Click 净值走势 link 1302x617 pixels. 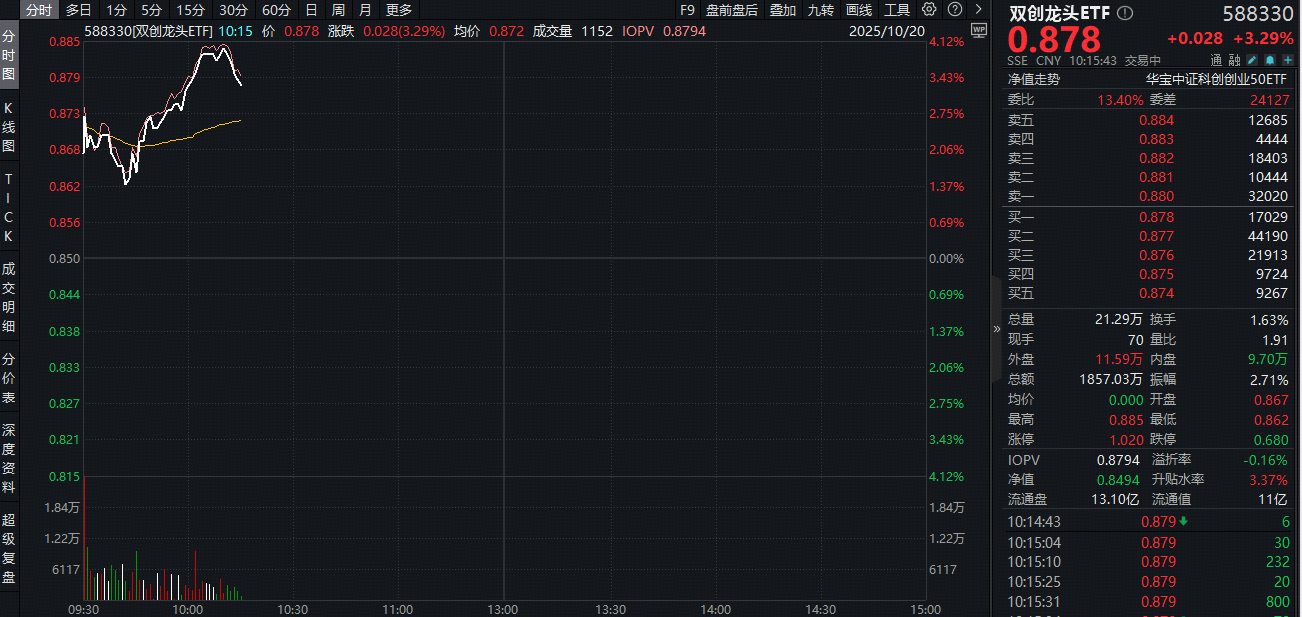point(1034,79)
